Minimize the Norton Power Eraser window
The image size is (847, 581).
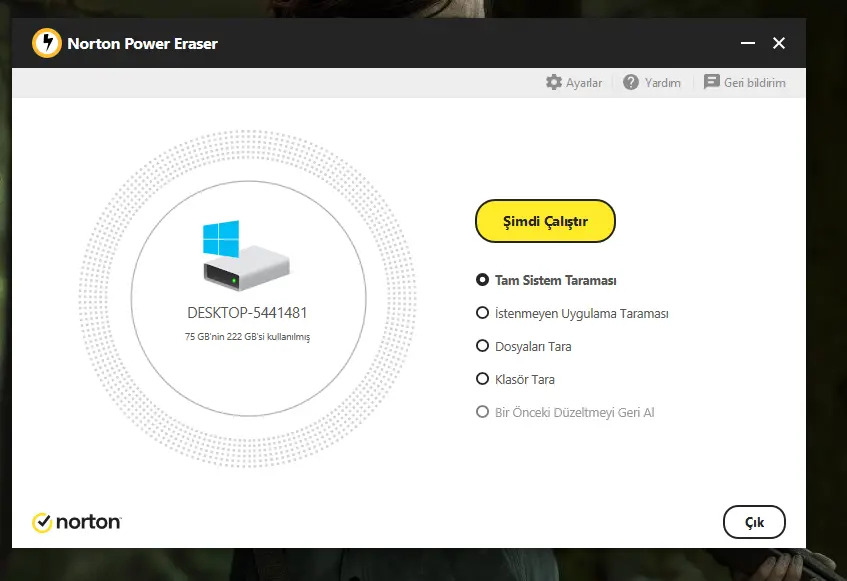(x=748, y=43)
